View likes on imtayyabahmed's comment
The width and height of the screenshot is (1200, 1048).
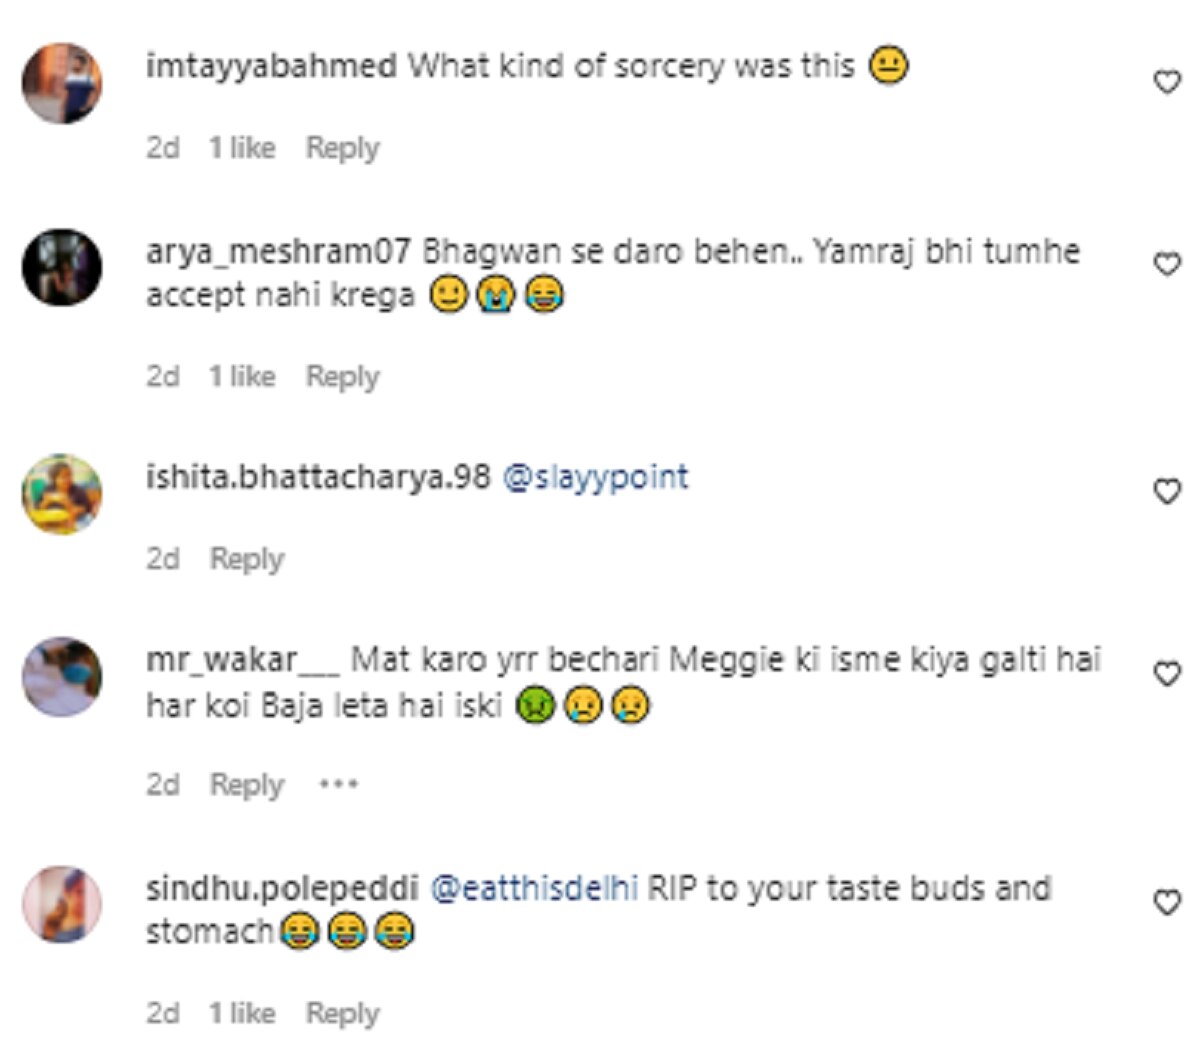pos(242,148)
